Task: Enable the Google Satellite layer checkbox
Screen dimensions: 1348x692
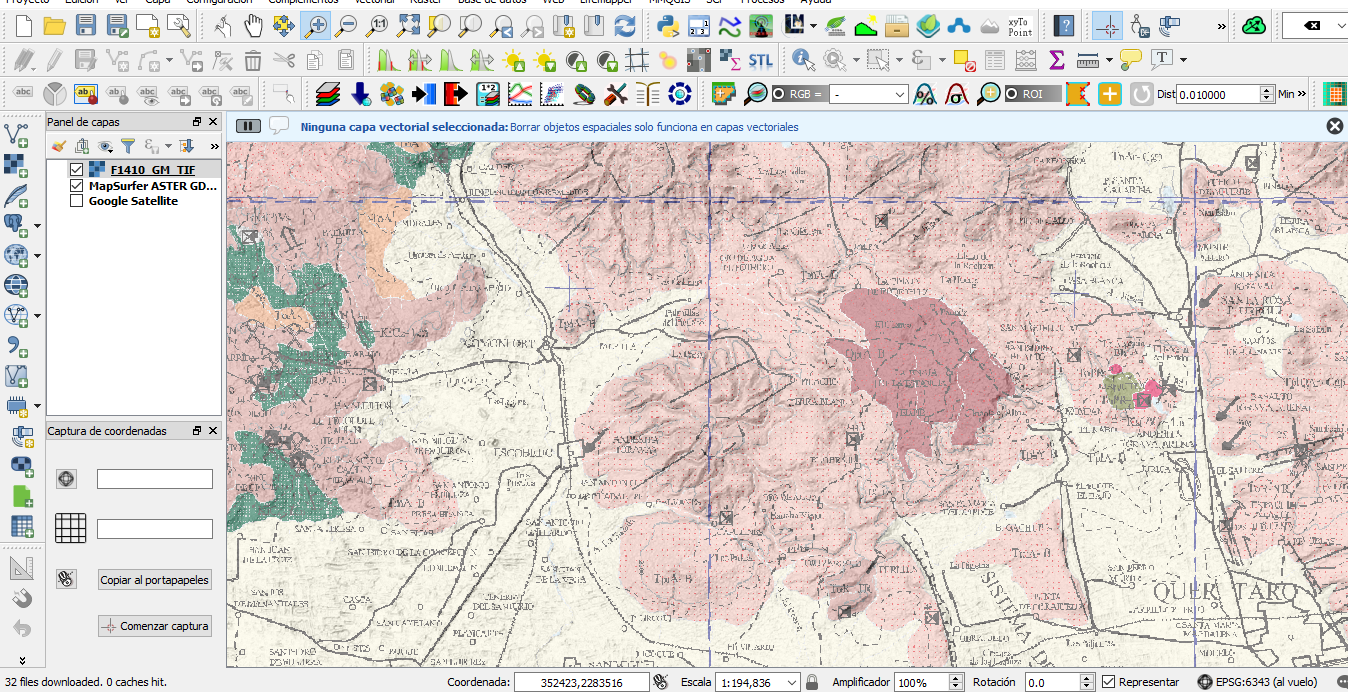Action: coord(77,201)
